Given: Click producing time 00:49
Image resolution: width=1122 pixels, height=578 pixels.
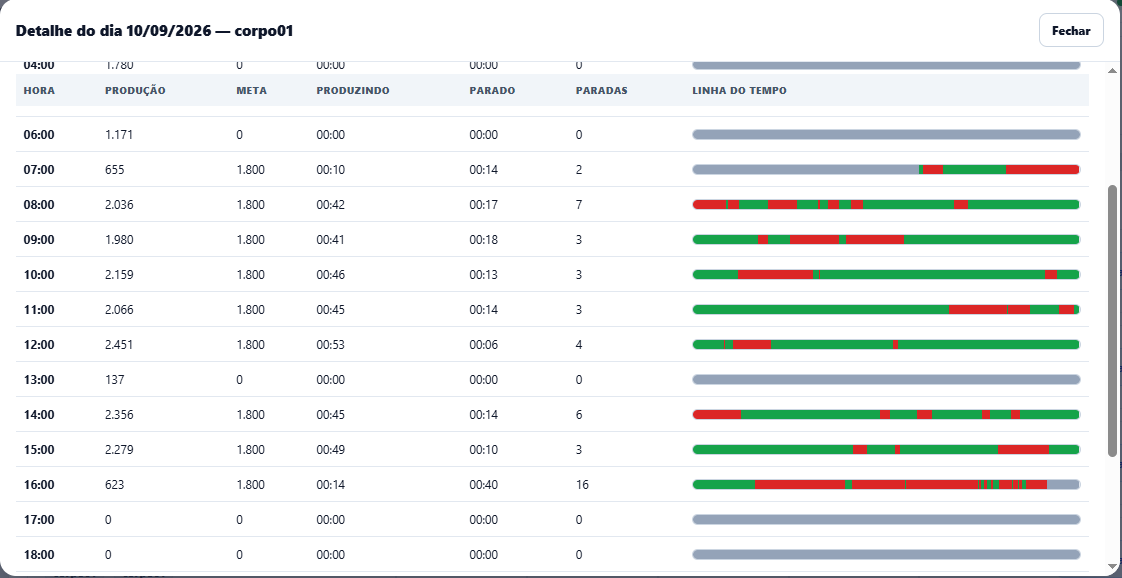Looking at the screenshot, I should pyautogui.click(x=331, y=450).
